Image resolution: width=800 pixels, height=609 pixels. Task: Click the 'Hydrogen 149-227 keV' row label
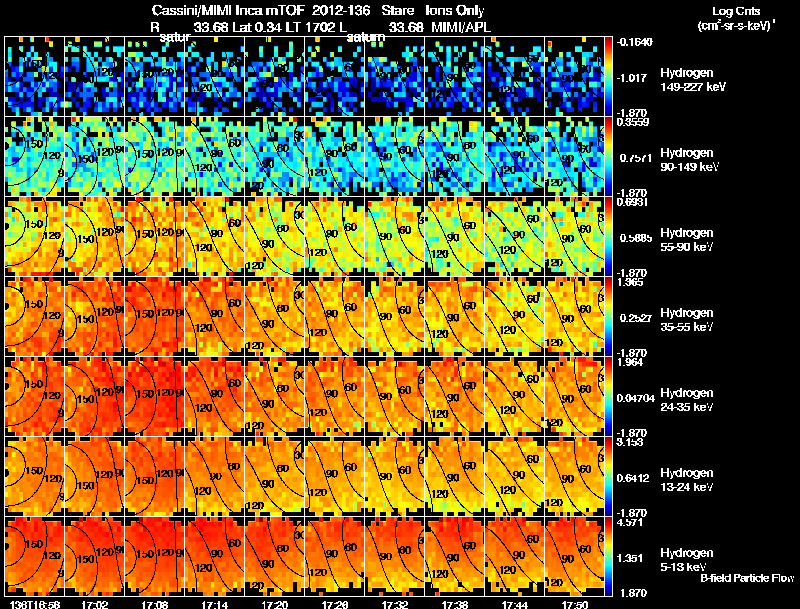pyautogui.click(x=692, y=80)
